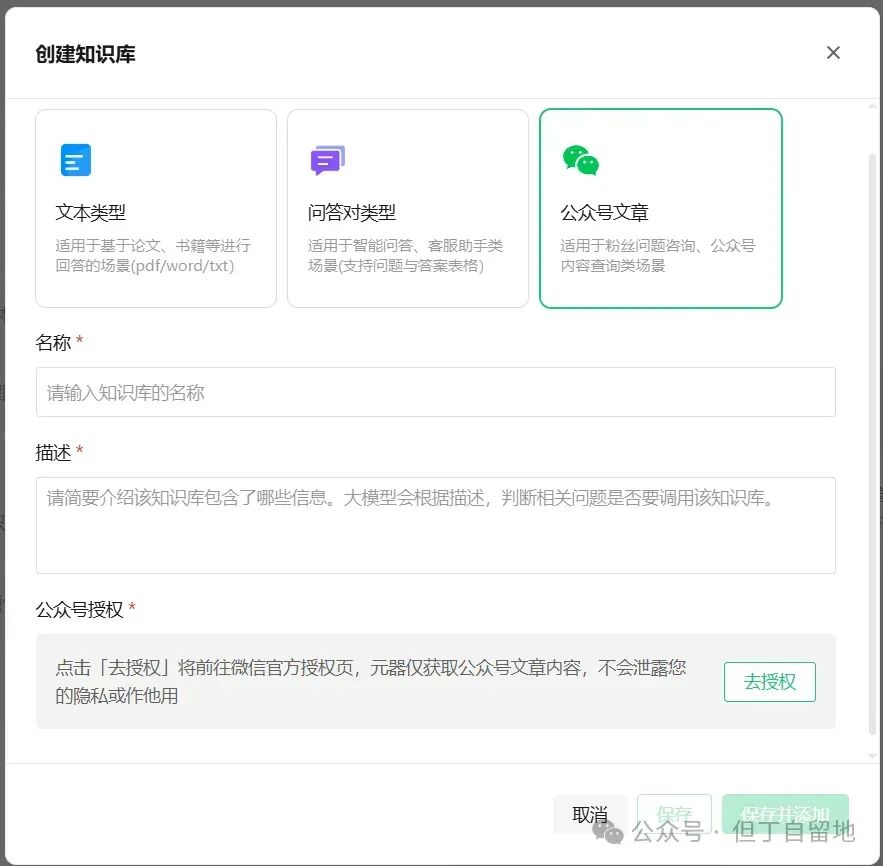This screenshot has height=866, width=883.
Task: Click the green WeChat icon on 公众号文章 card
Action: pos(581,160)
